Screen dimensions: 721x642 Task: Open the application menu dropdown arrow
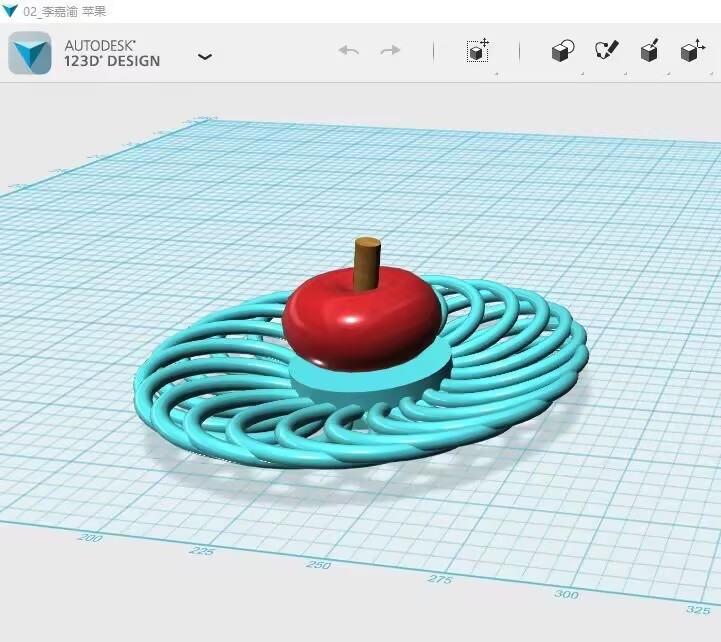(x=205, y=57)
